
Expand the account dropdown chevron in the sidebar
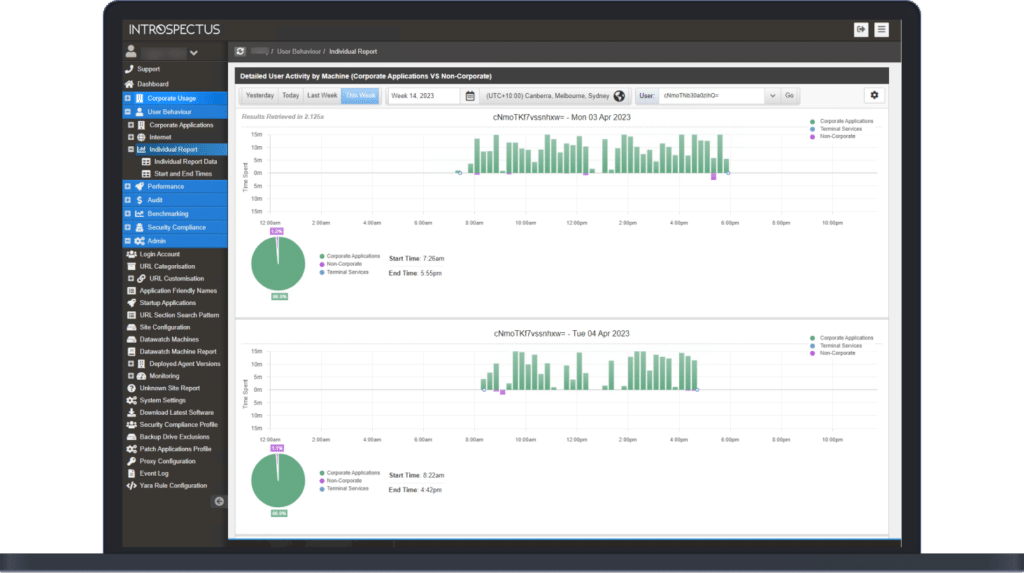[x=193, y=53]
